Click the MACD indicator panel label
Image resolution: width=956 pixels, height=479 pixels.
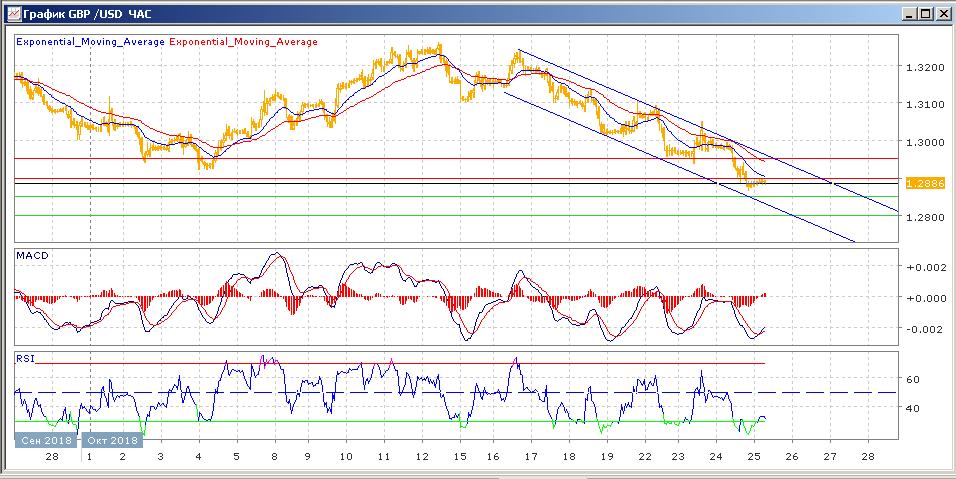point(32,256)
